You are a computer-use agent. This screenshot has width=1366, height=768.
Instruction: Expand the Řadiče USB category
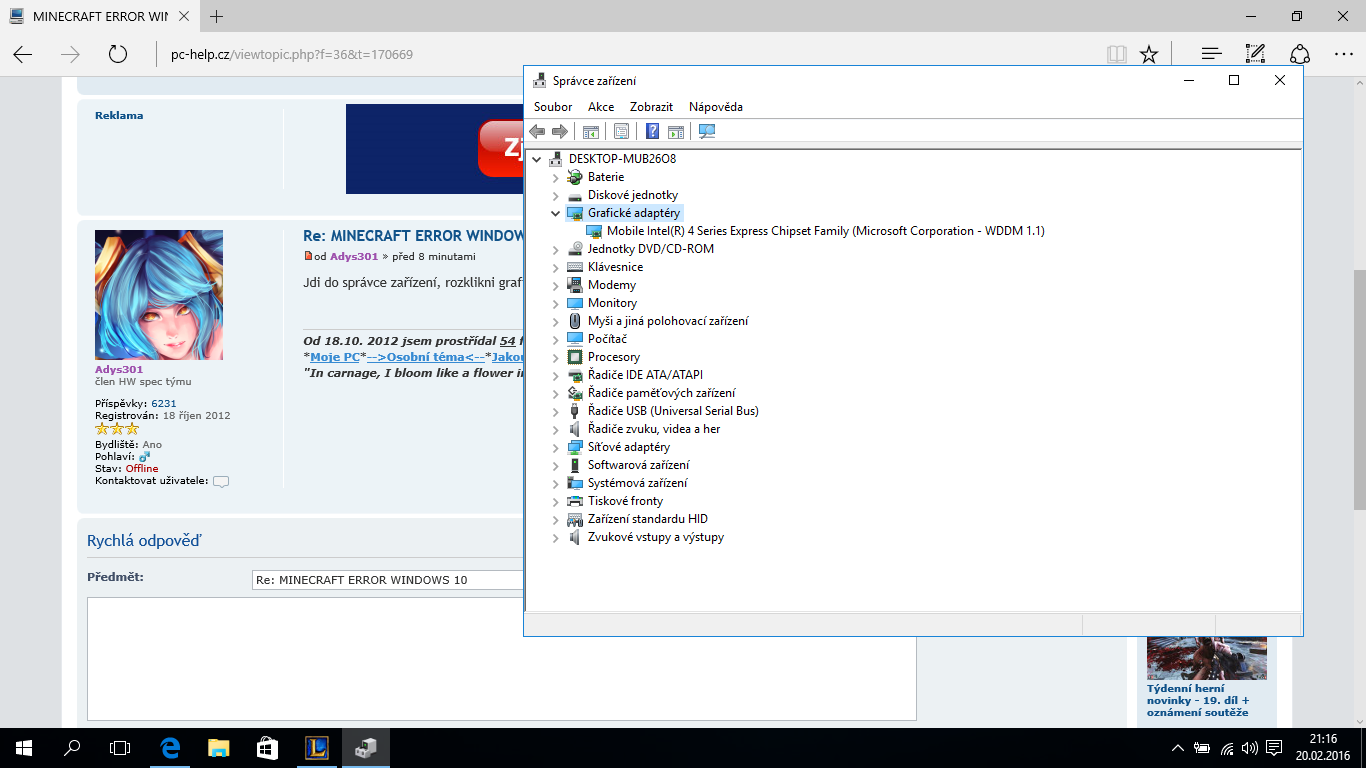[x=556, y=411]
